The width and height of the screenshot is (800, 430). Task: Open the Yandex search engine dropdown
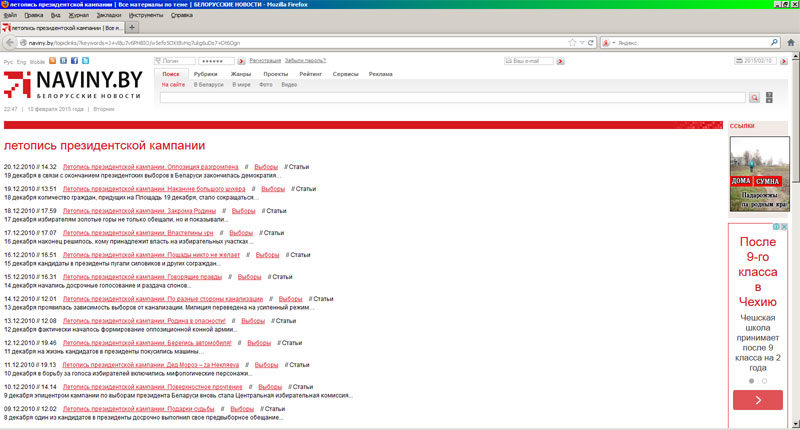(x=609, y=43)
